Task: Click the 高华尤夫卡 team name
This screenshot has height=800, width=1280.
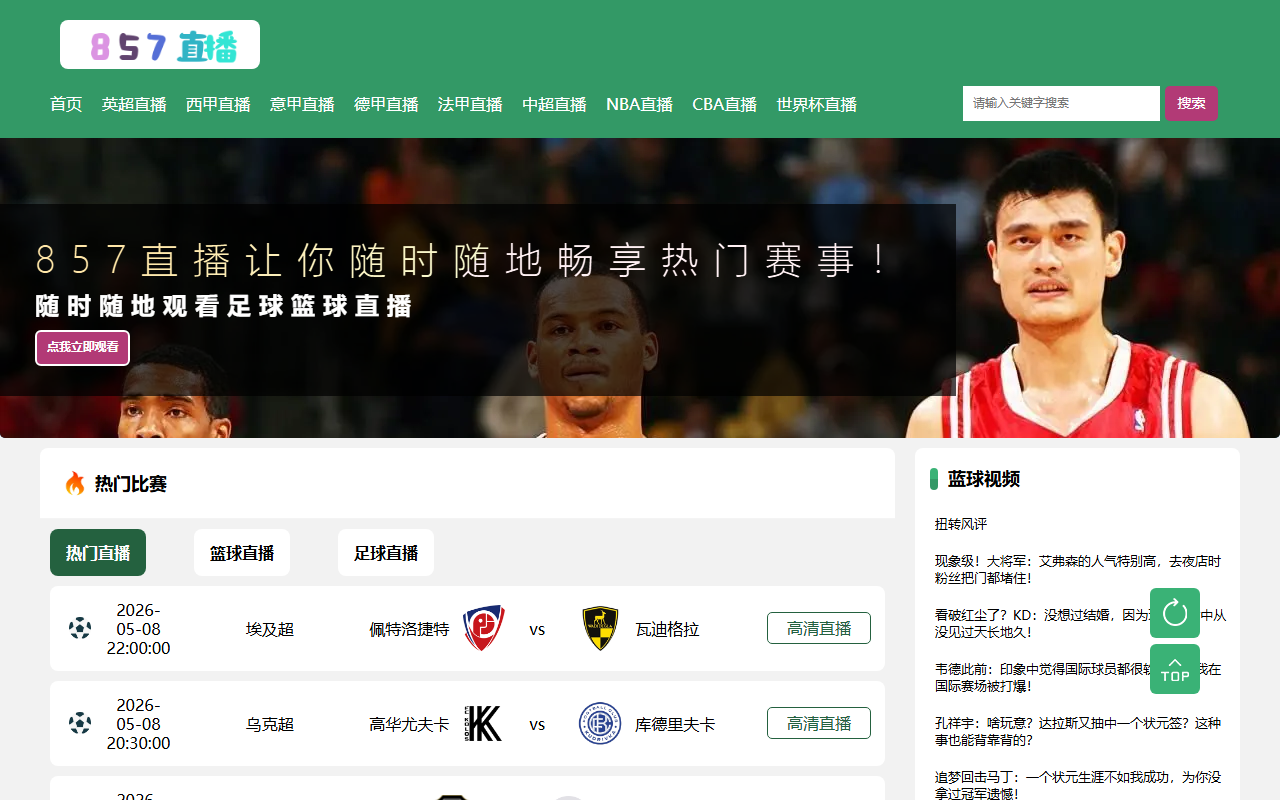Action: point(409,723)
